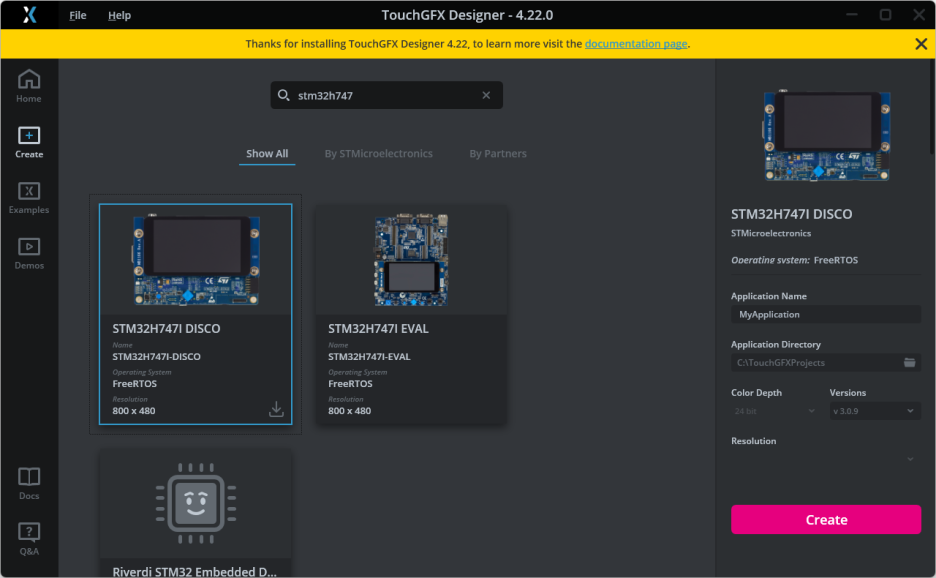Expand the Versions v3.0.9 dropdown
Viewport: 936px width, 578px height.
(875, 411)
